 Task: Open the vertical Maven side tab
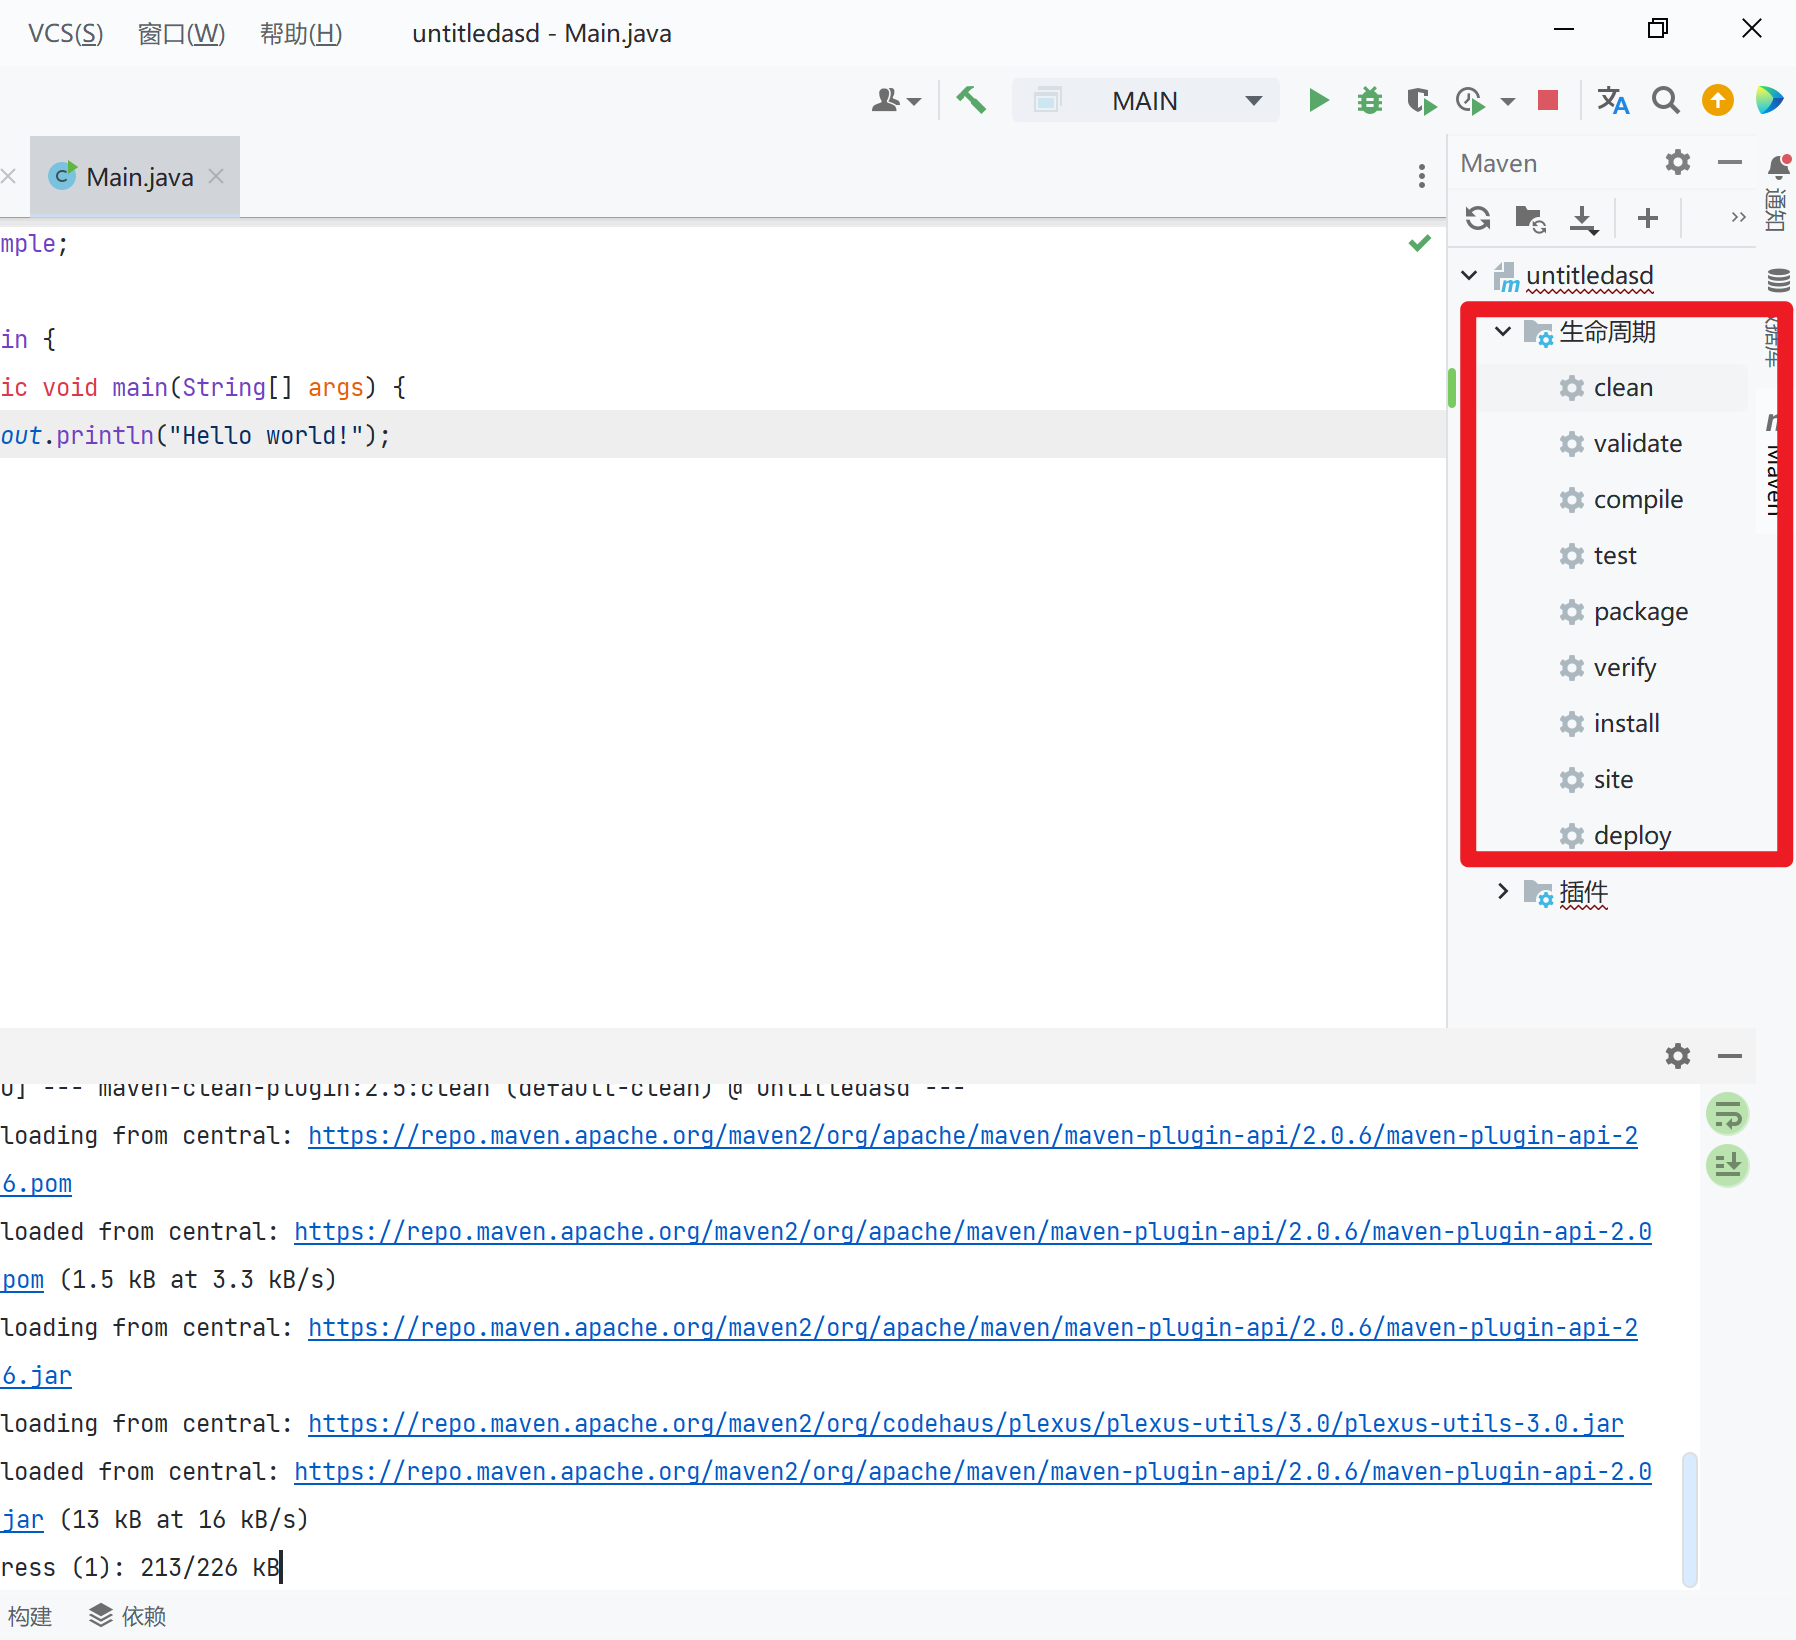1773,465
